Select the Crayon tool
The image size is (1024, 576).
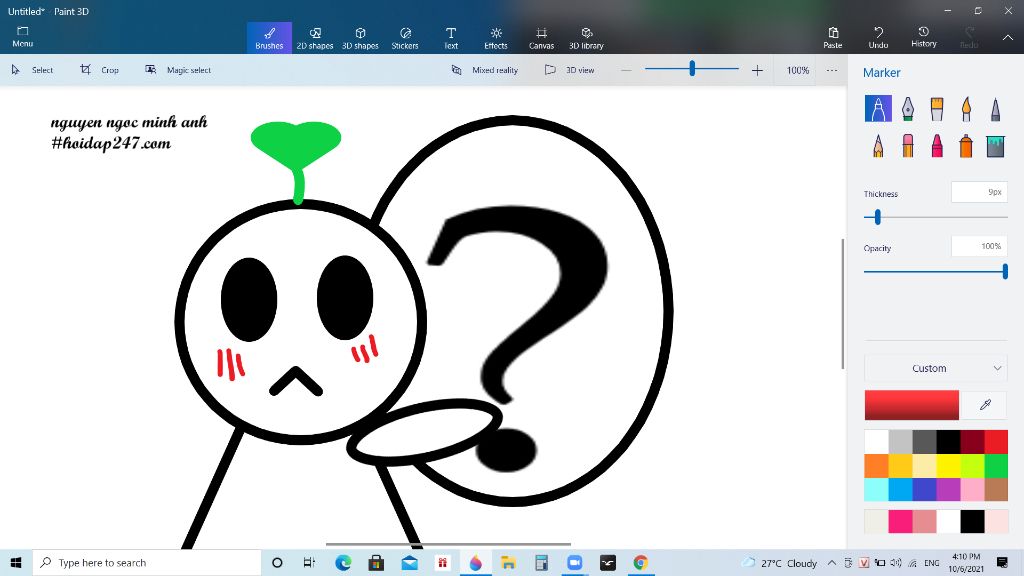pyautogui.click(x=936, y=145)
